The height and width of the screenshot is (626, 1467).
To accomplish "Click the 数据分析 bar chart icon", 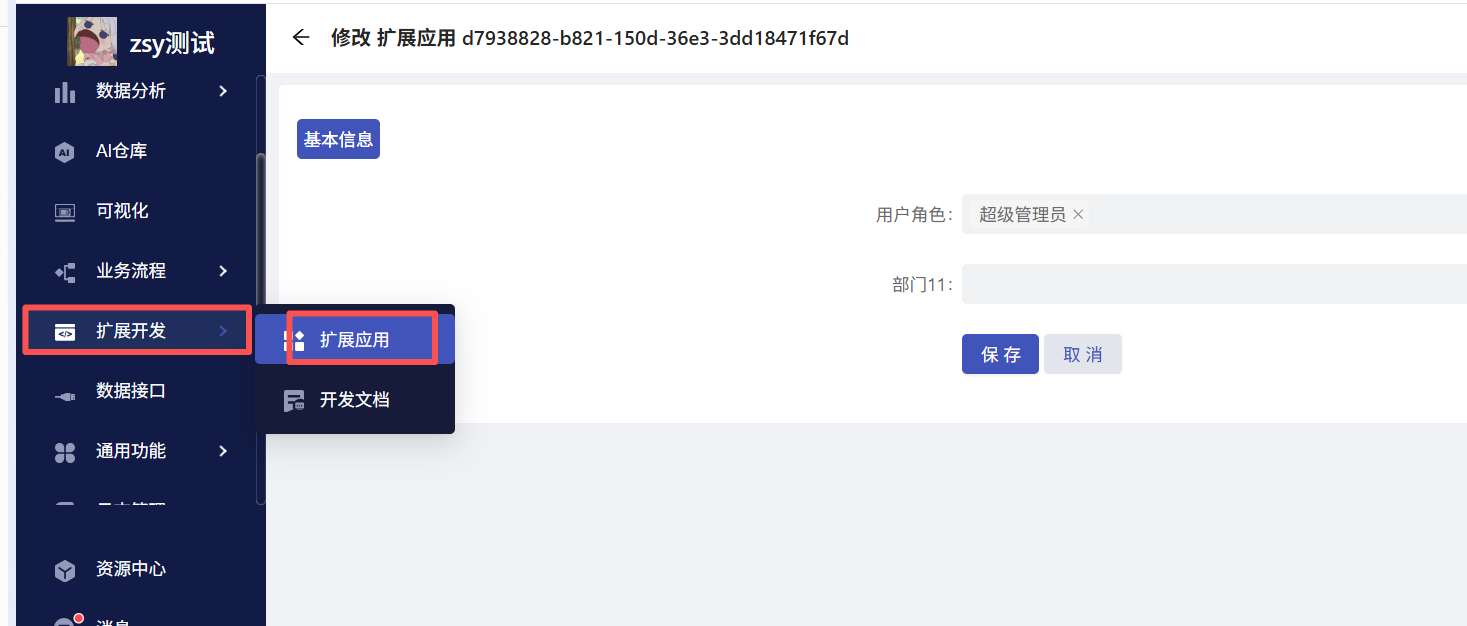I will coord(65,92).
